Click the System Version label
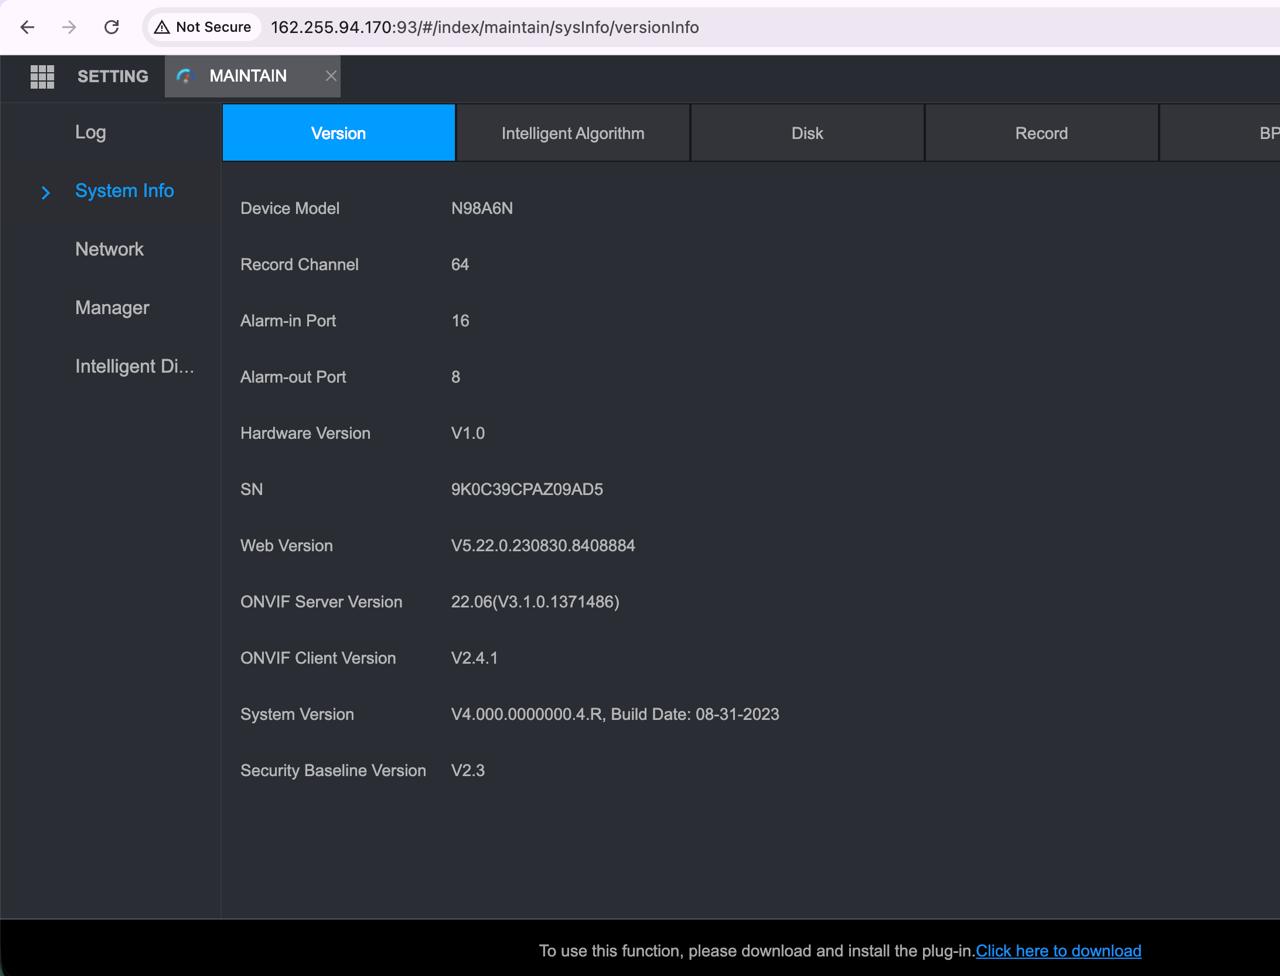1280x976 pixels. pos(297,714)
